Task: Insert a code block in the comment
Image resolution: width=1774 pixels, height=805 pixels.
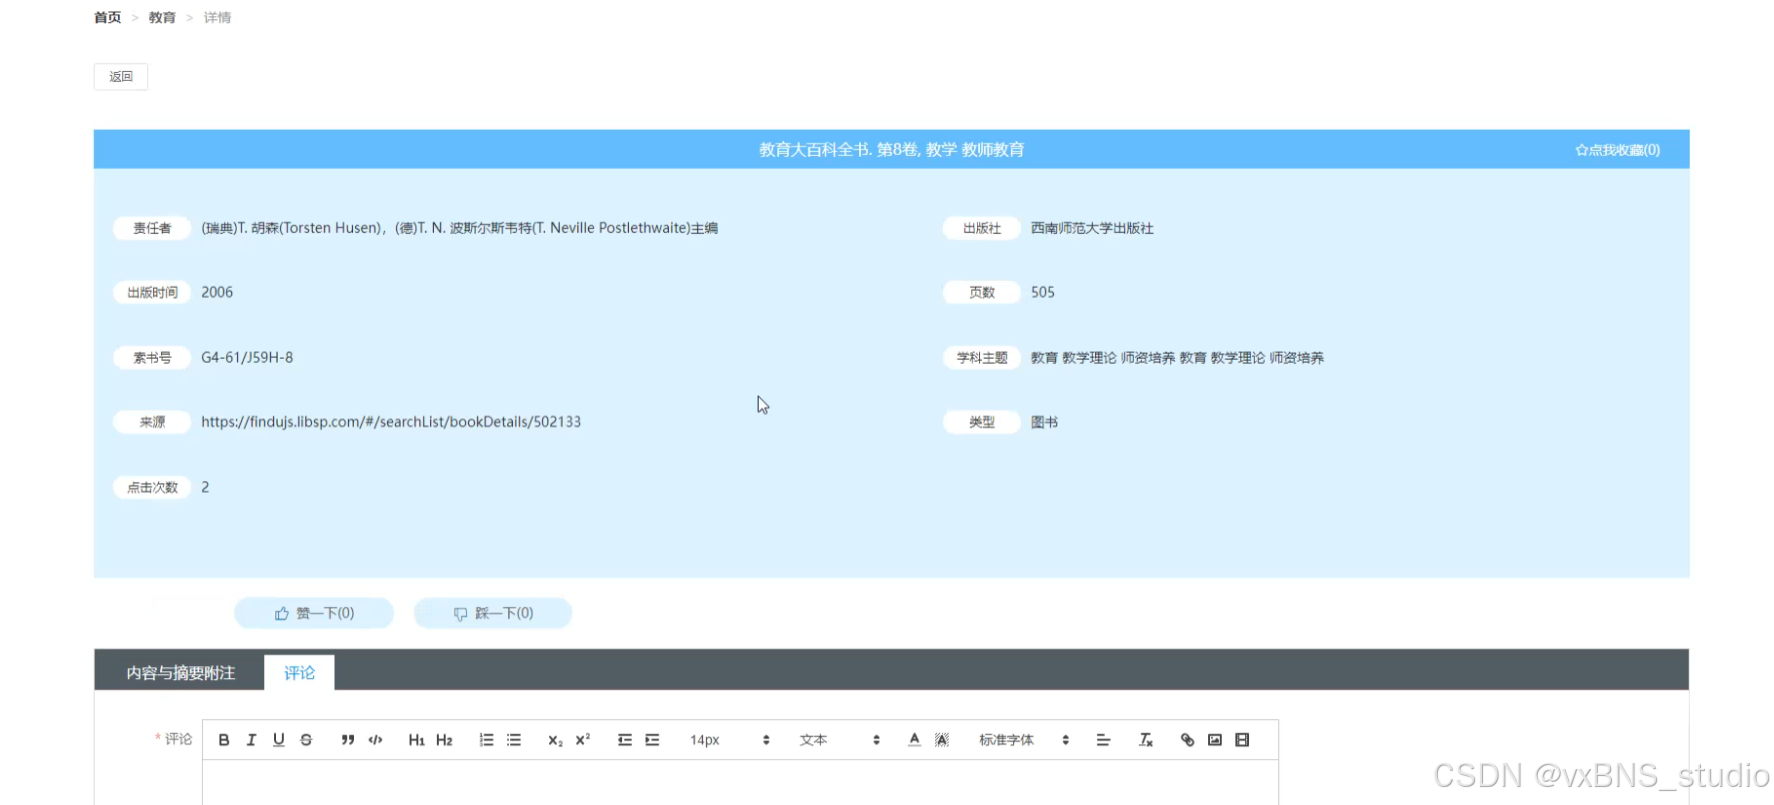Action: click(375, 740)
